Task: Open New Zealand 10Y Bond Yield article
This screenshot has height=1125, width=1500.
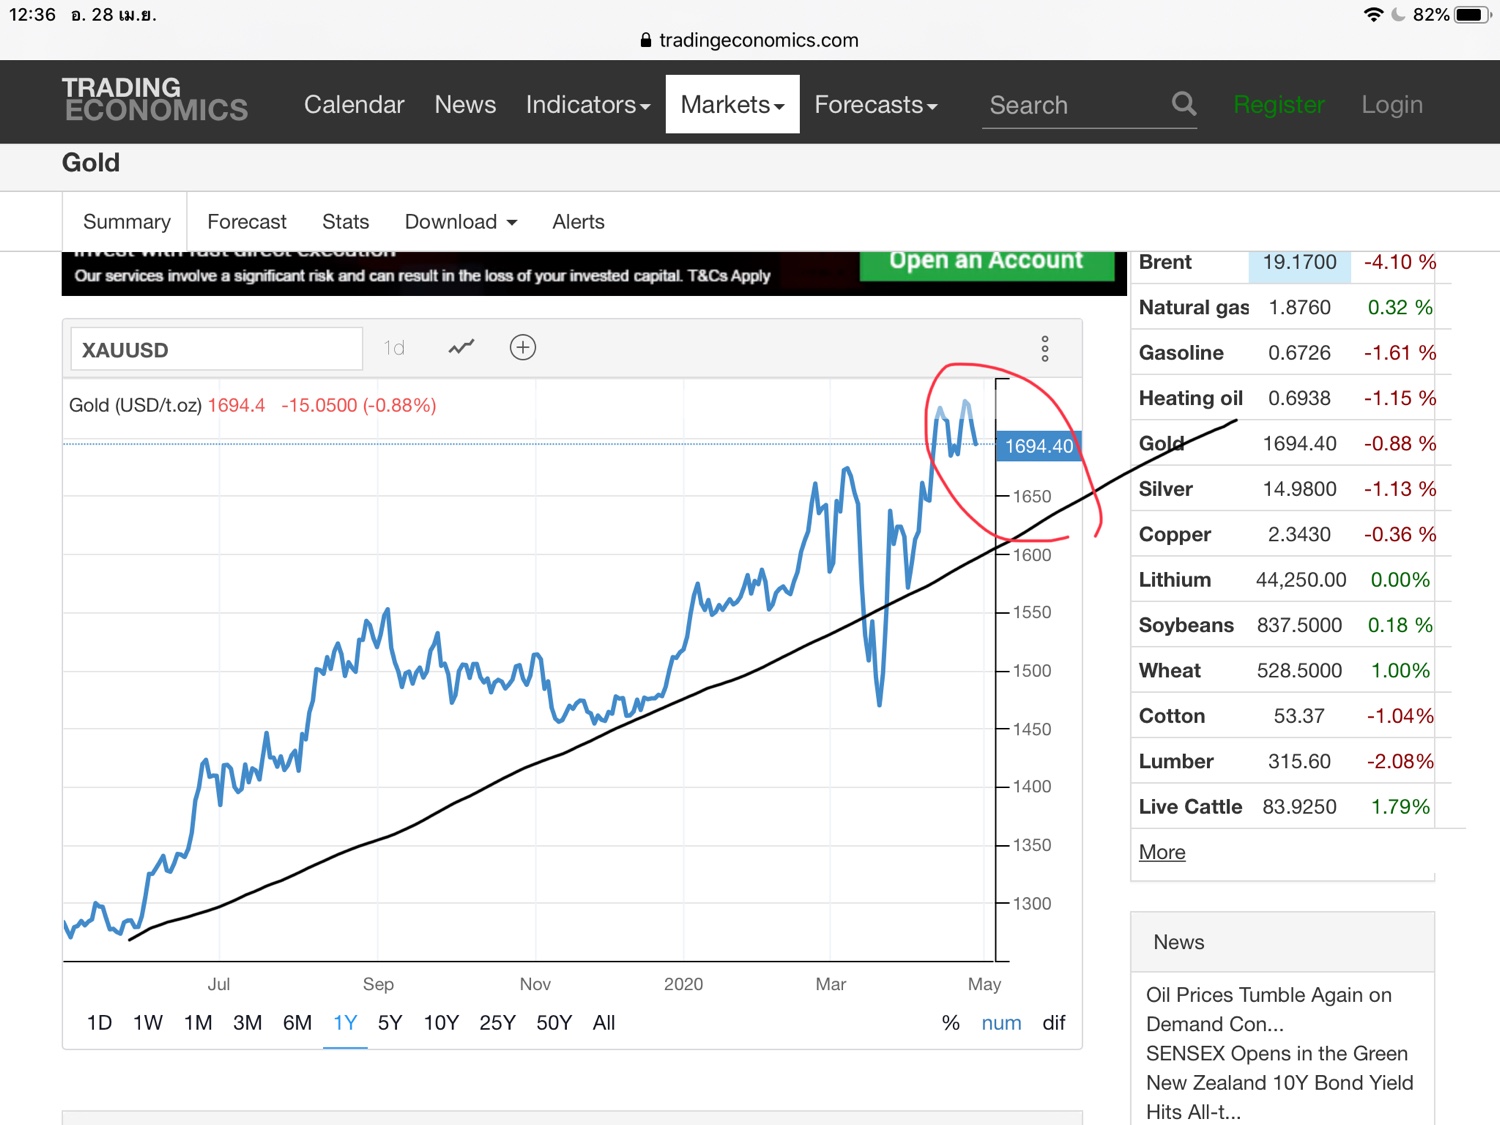Action: point(1280,1097)
